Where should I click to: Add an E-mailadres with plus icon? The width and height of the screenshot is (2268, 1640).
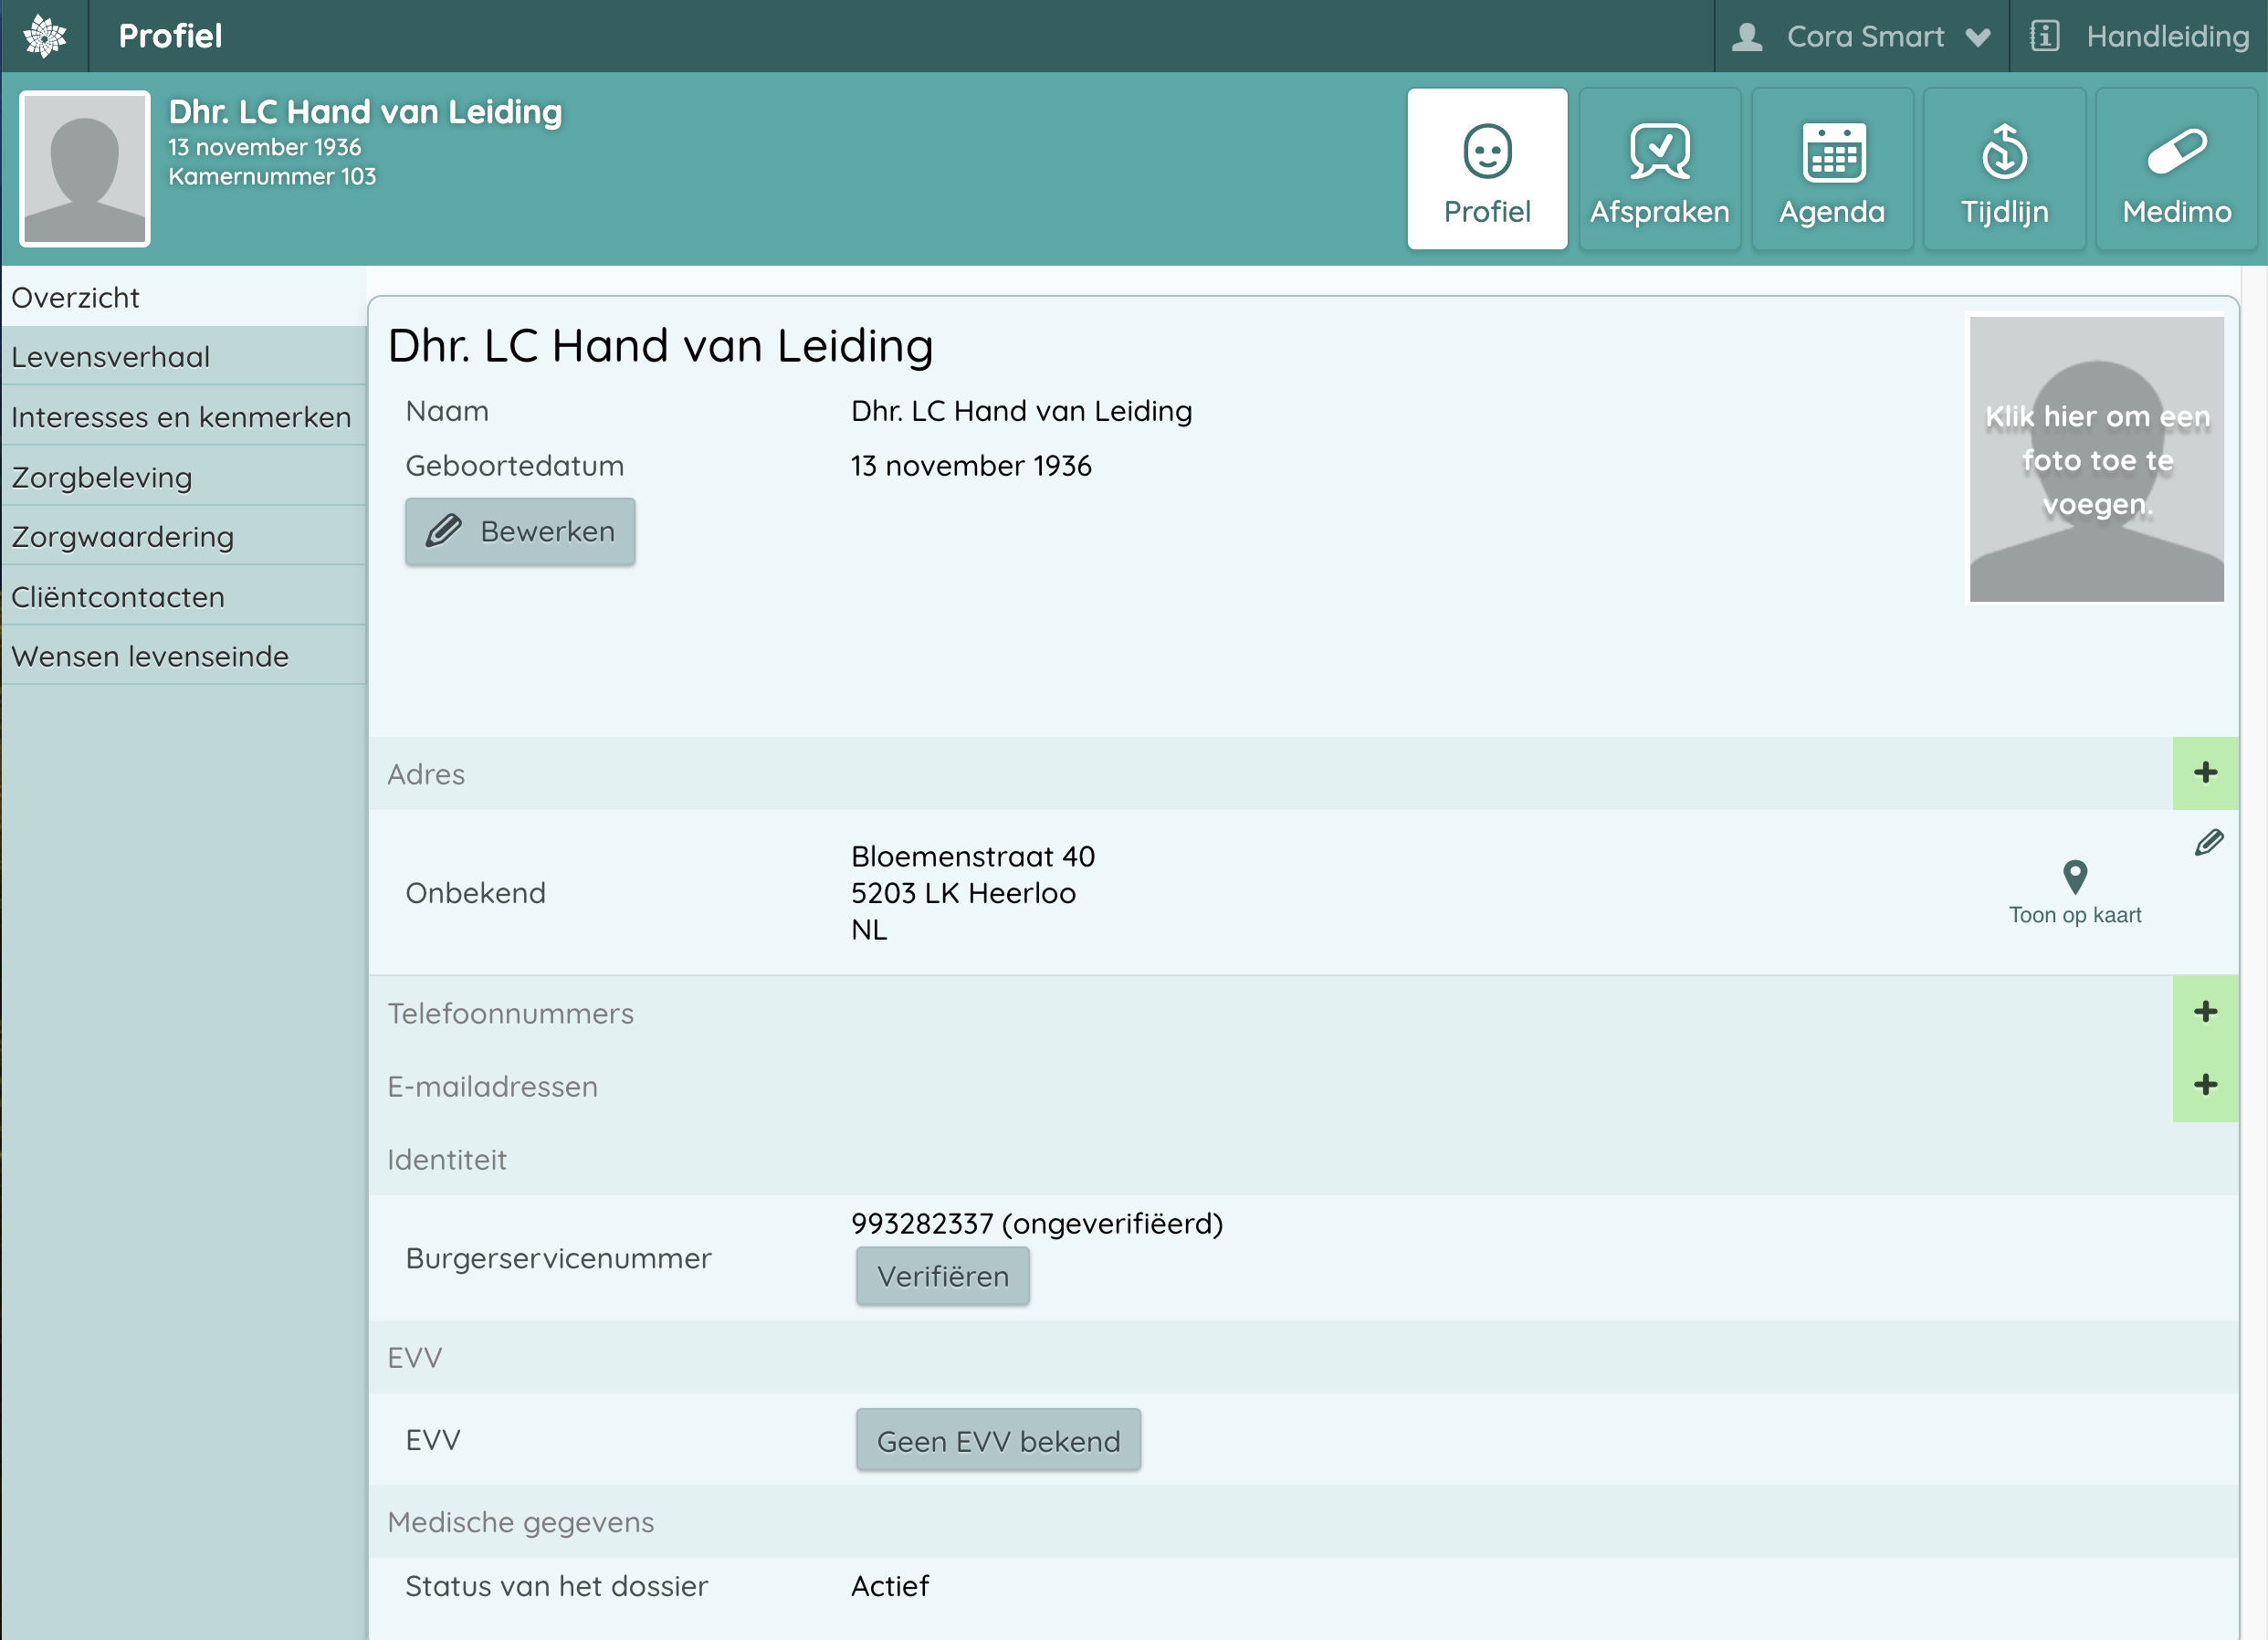pyautogui.click(x=2204, y=1085)
